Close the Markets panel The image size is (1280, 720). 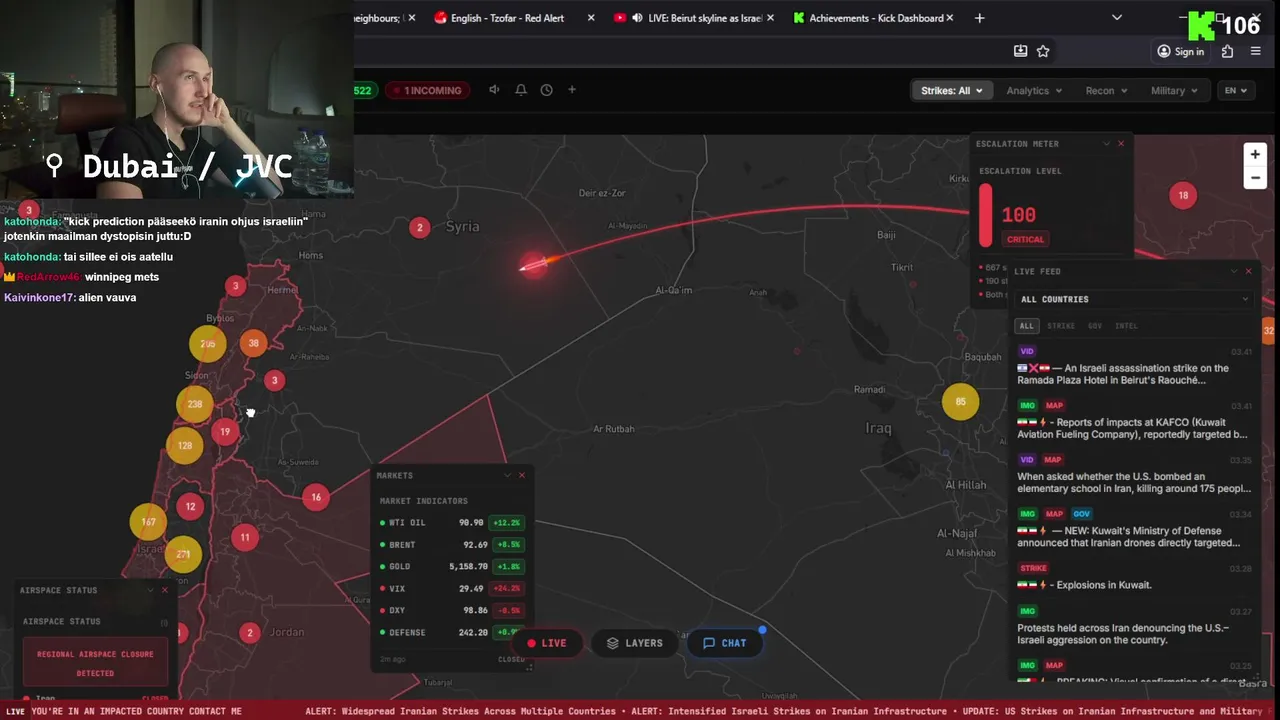(522, 475)
